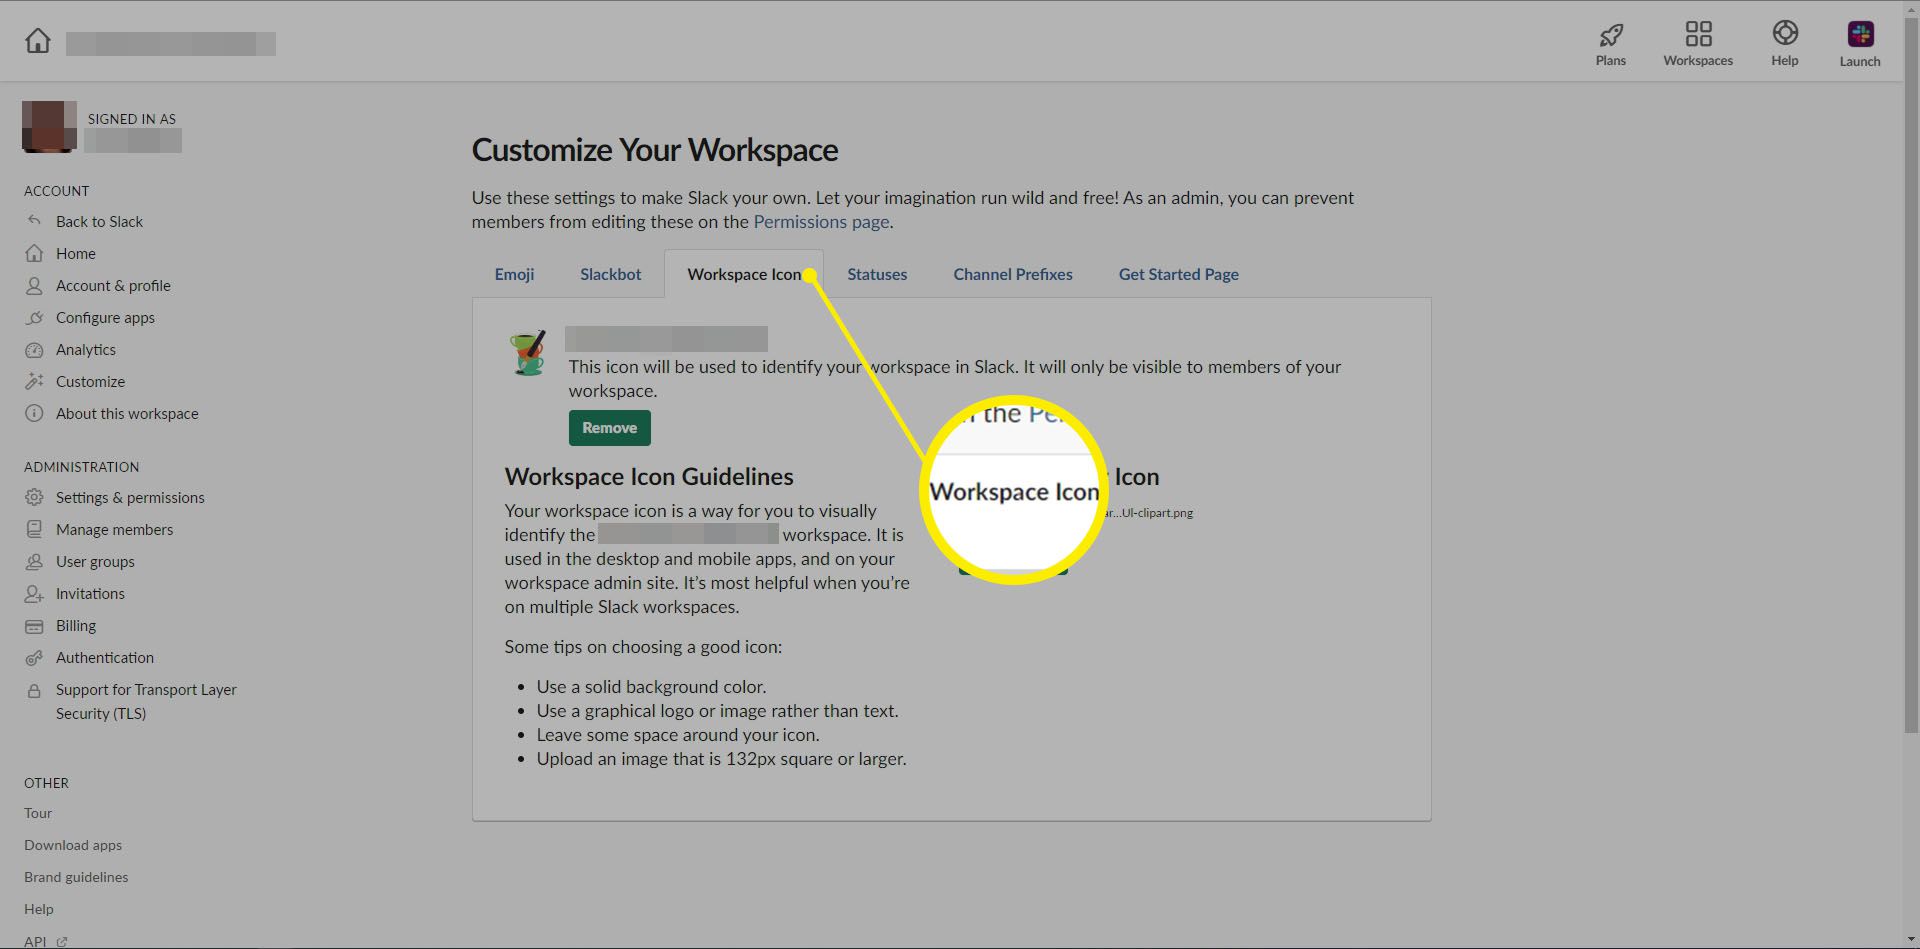Click the Settings & permissions gear icon
Image resolution: width=1920 pixels, height=949 pixels.
click(x=34, y=498)
